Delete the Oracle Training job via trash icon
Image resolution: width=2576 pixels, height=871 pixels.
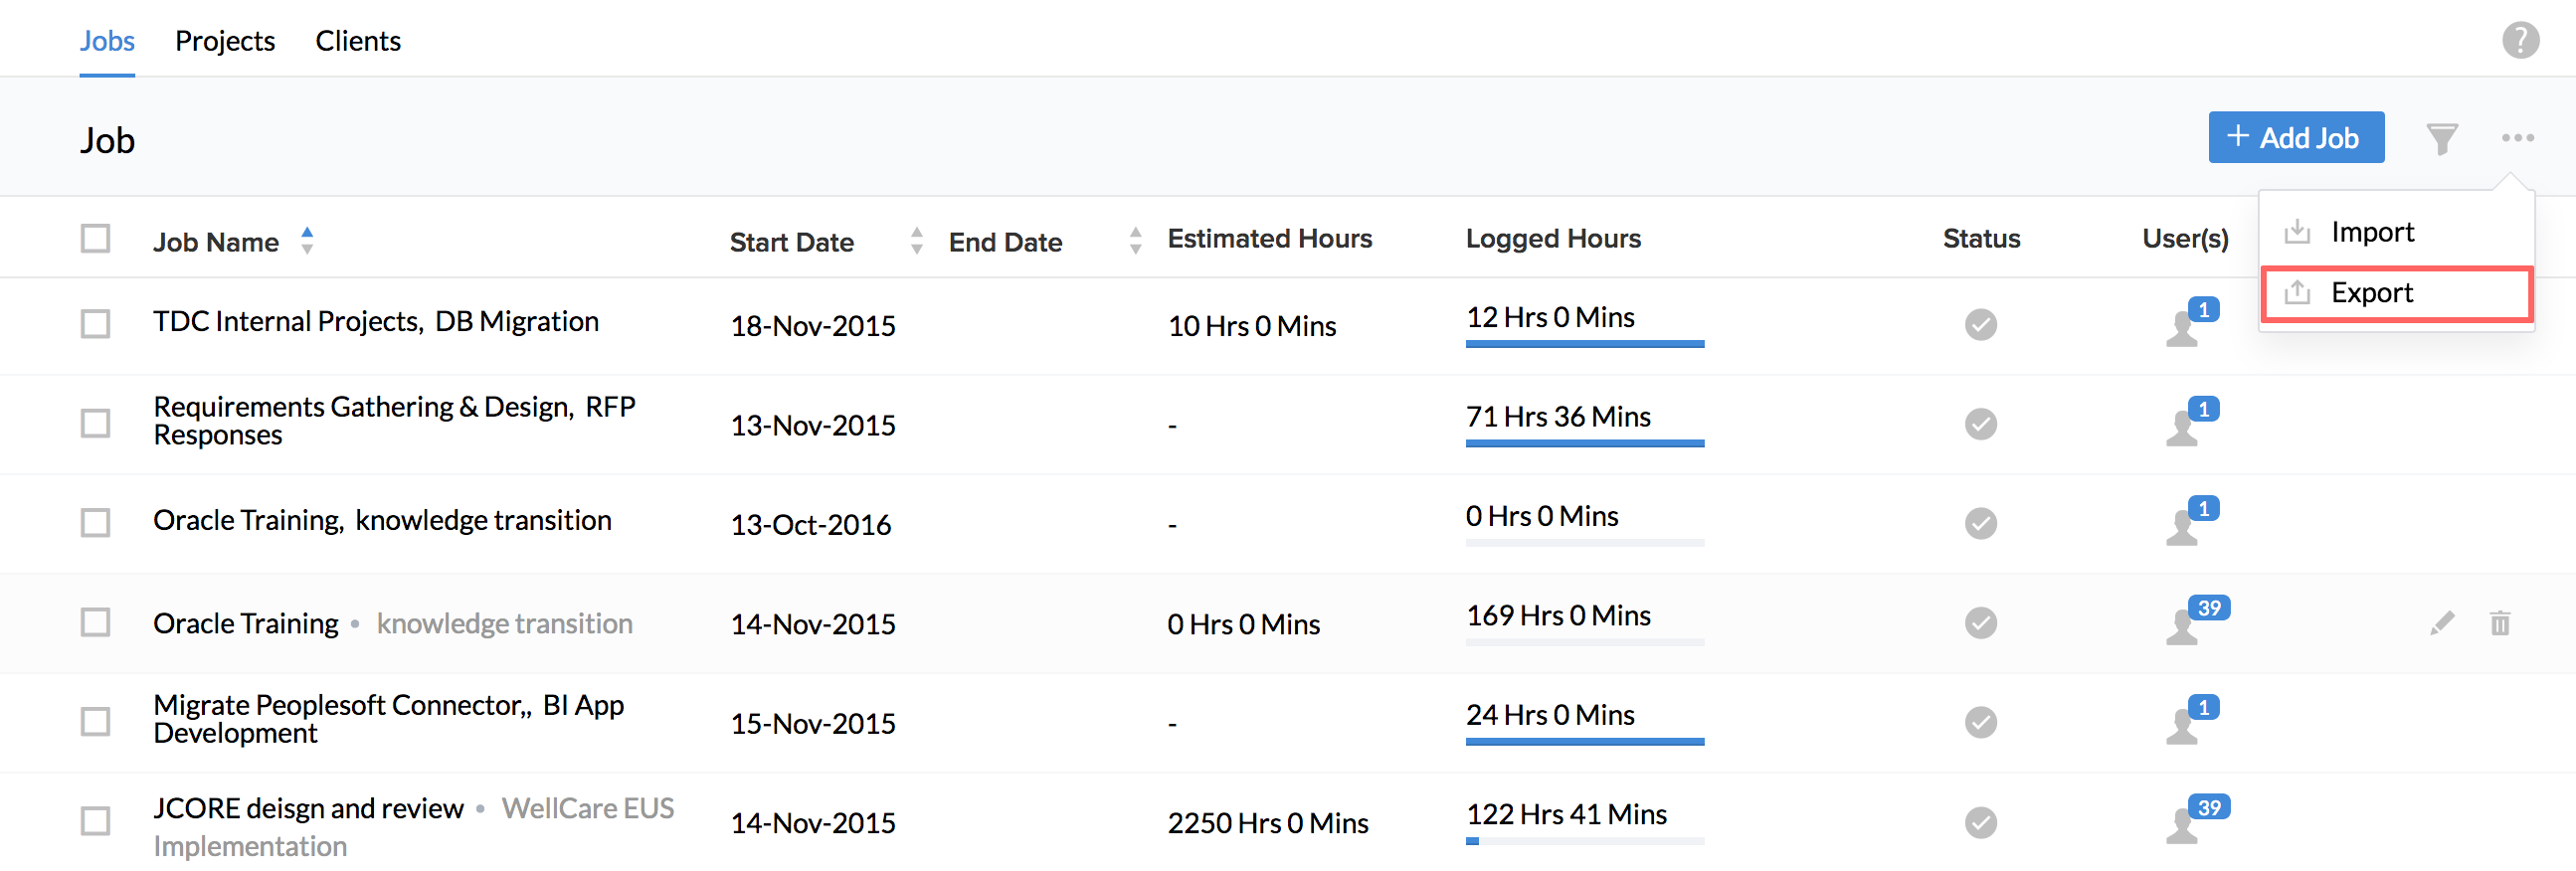pos(2499,623)
